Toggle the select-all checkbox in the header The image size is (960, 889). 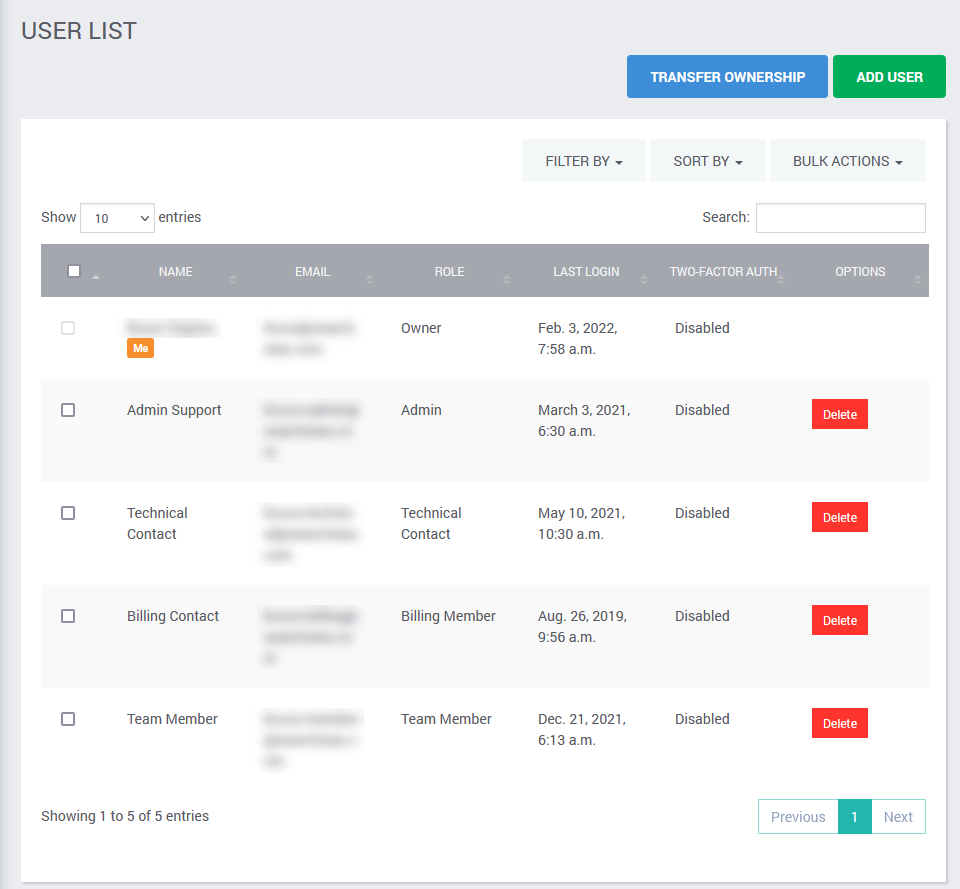74,271
